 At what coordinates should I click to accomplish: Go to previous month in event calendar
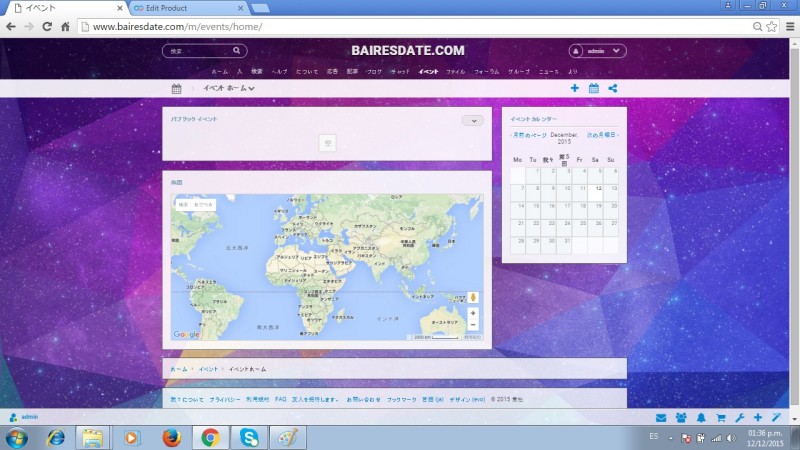point(529,135)
